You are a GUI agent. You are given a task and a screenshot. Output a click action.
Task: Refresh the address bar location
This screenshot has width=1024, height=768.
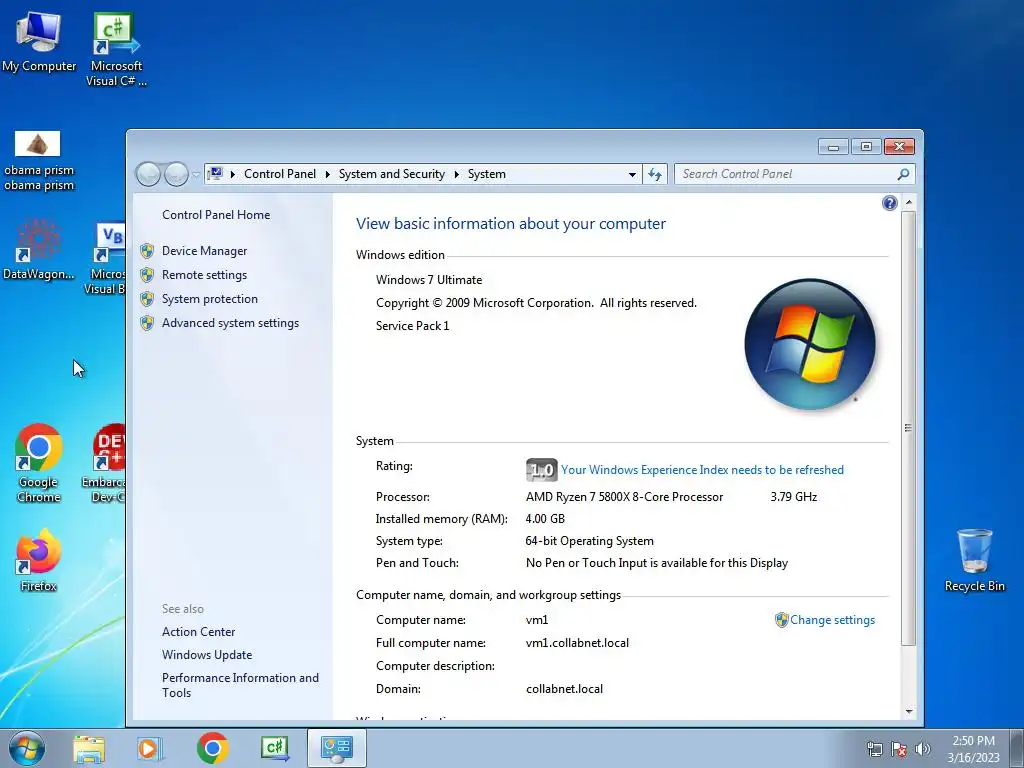point(654,174)
